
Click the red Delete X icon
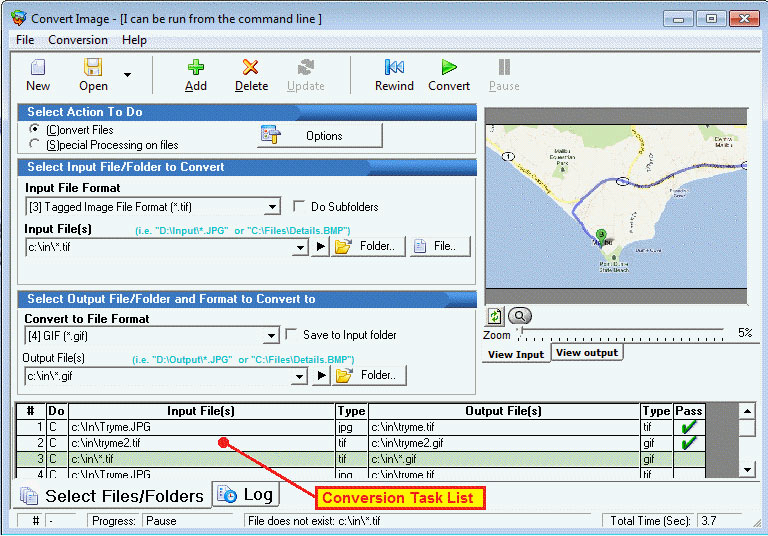pos(251,68)
